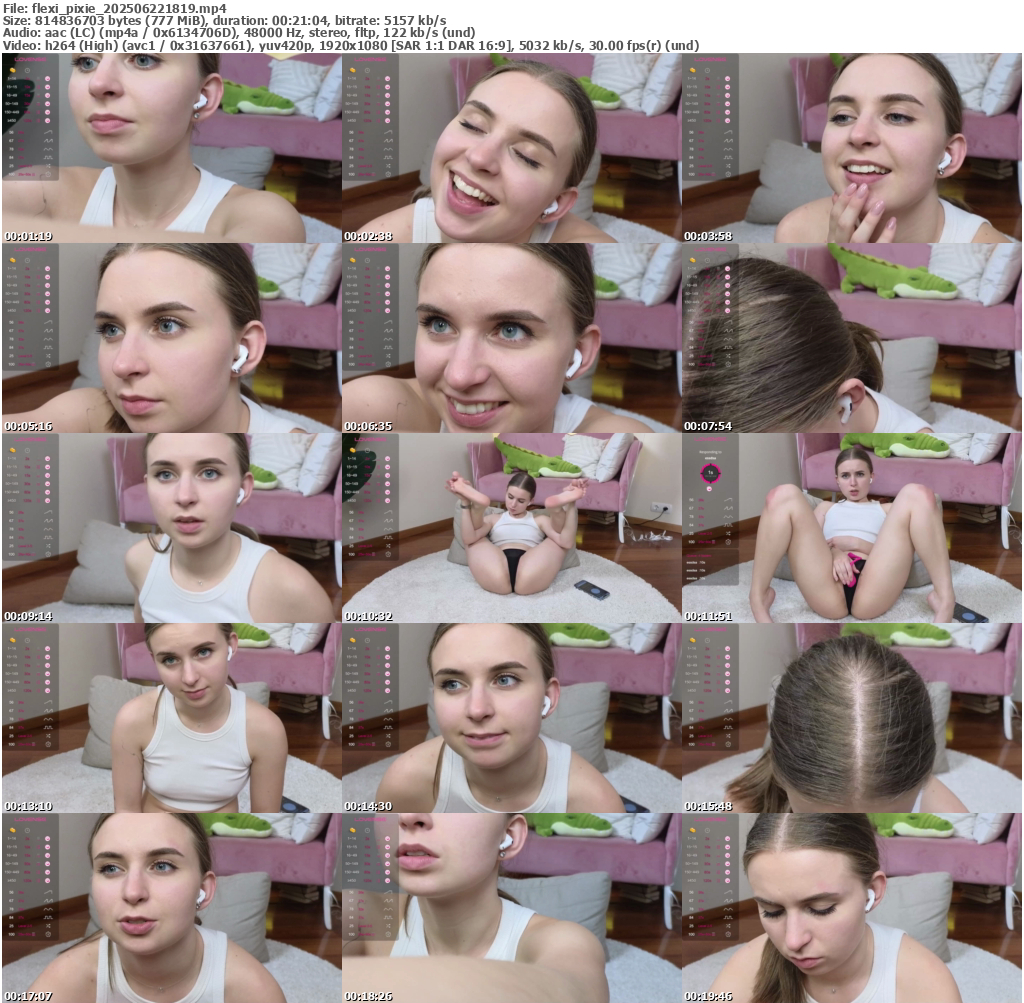This screenshot has width=1024, height=1003.
Task: Select the Size and duration header line
Action: 224,20
